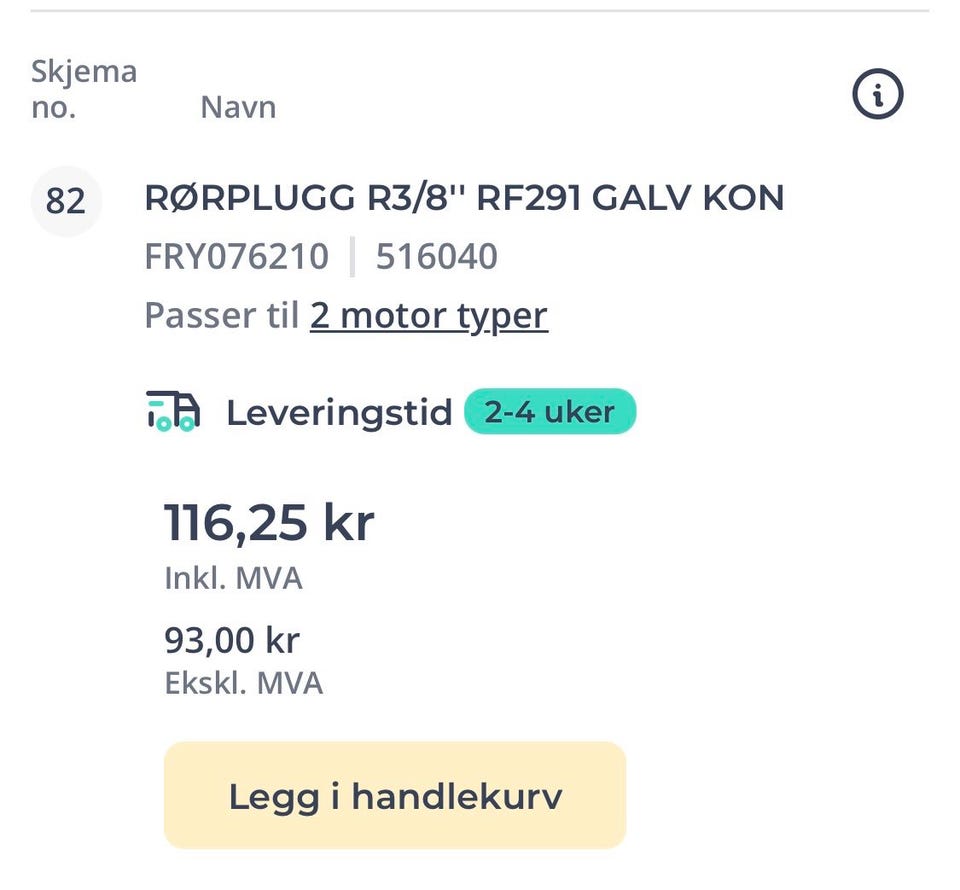Open the 2 motor typer link

click(428, 316)
